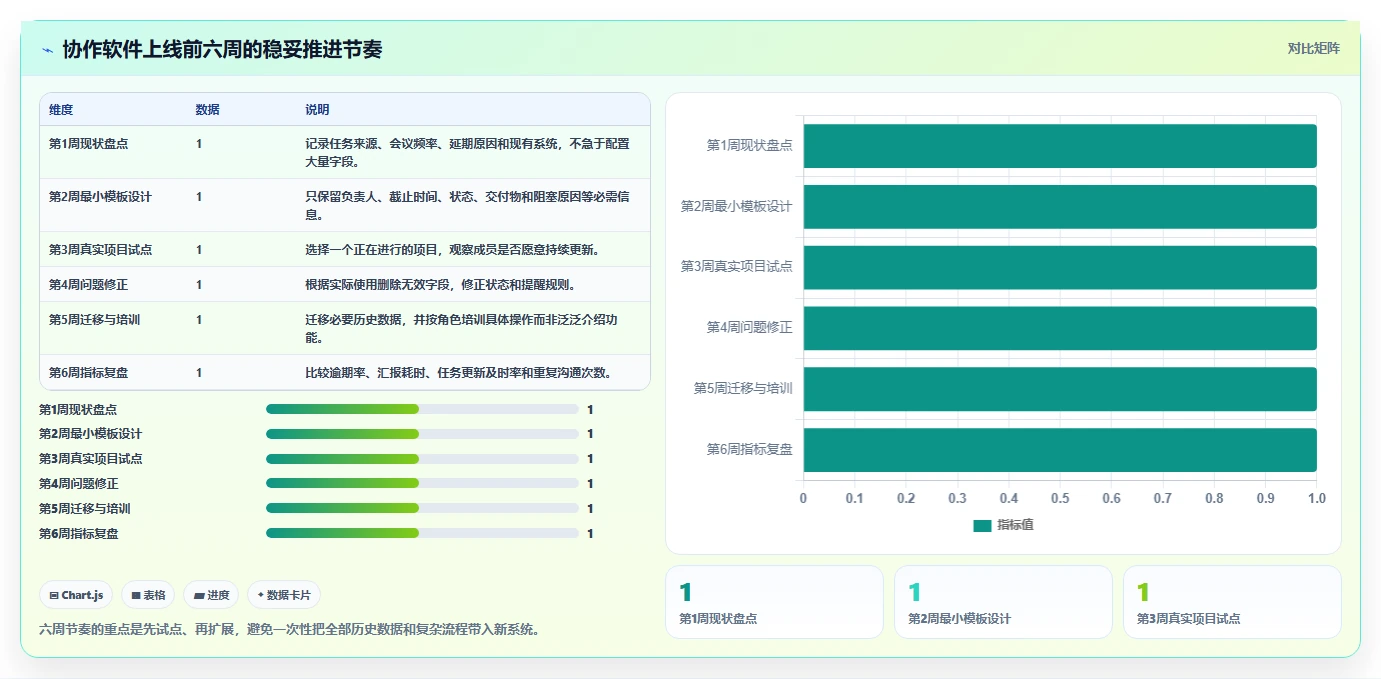Click the icon inside the Chart.js chip
Viewport: 1381px width, 679px height.
[54, 595]
